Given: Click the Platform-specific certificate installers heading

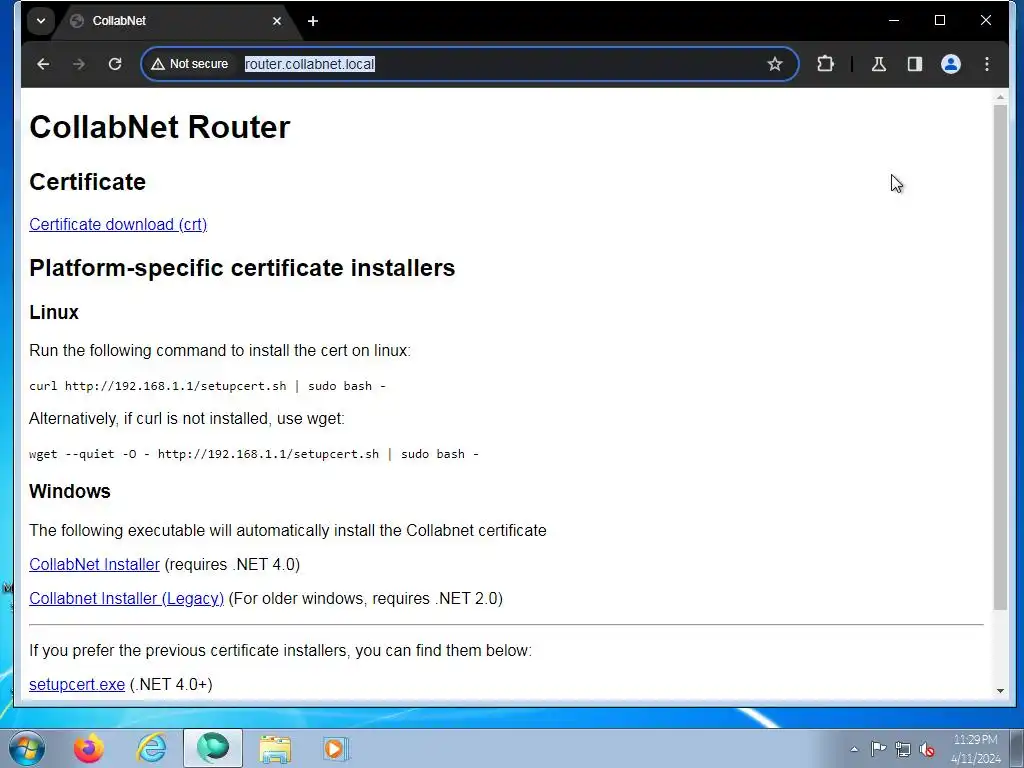Looking at the screenshot, I should 242,268.
